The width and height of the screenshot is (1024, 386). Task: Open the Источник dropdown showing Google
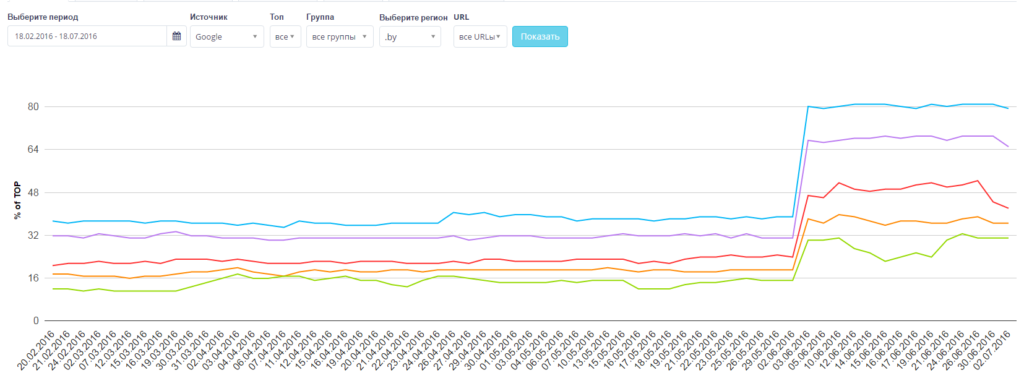tap(227, 37)
